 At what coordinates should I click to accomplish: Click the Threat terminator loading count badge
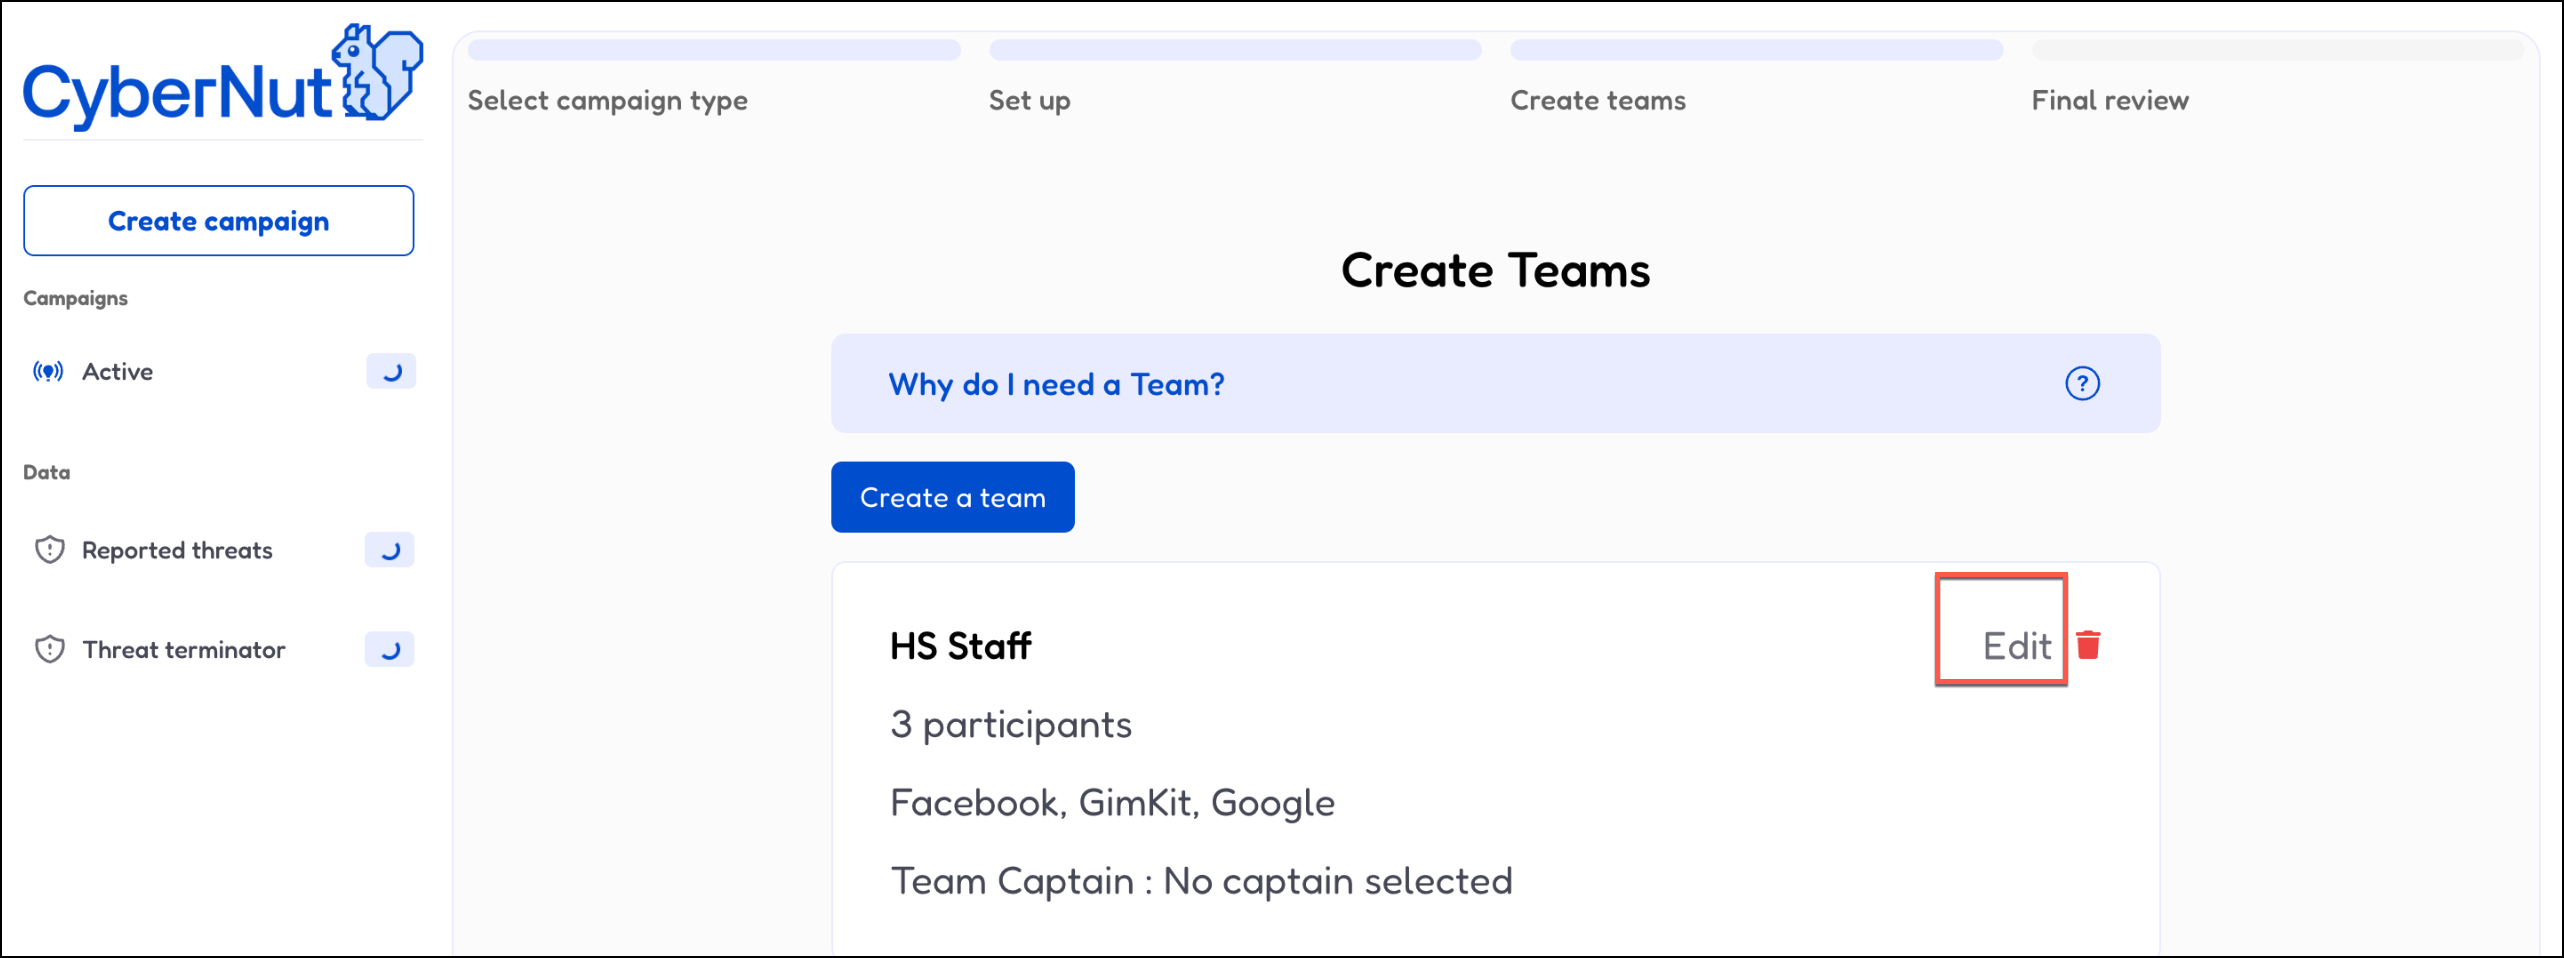click(x=390, y=650)
